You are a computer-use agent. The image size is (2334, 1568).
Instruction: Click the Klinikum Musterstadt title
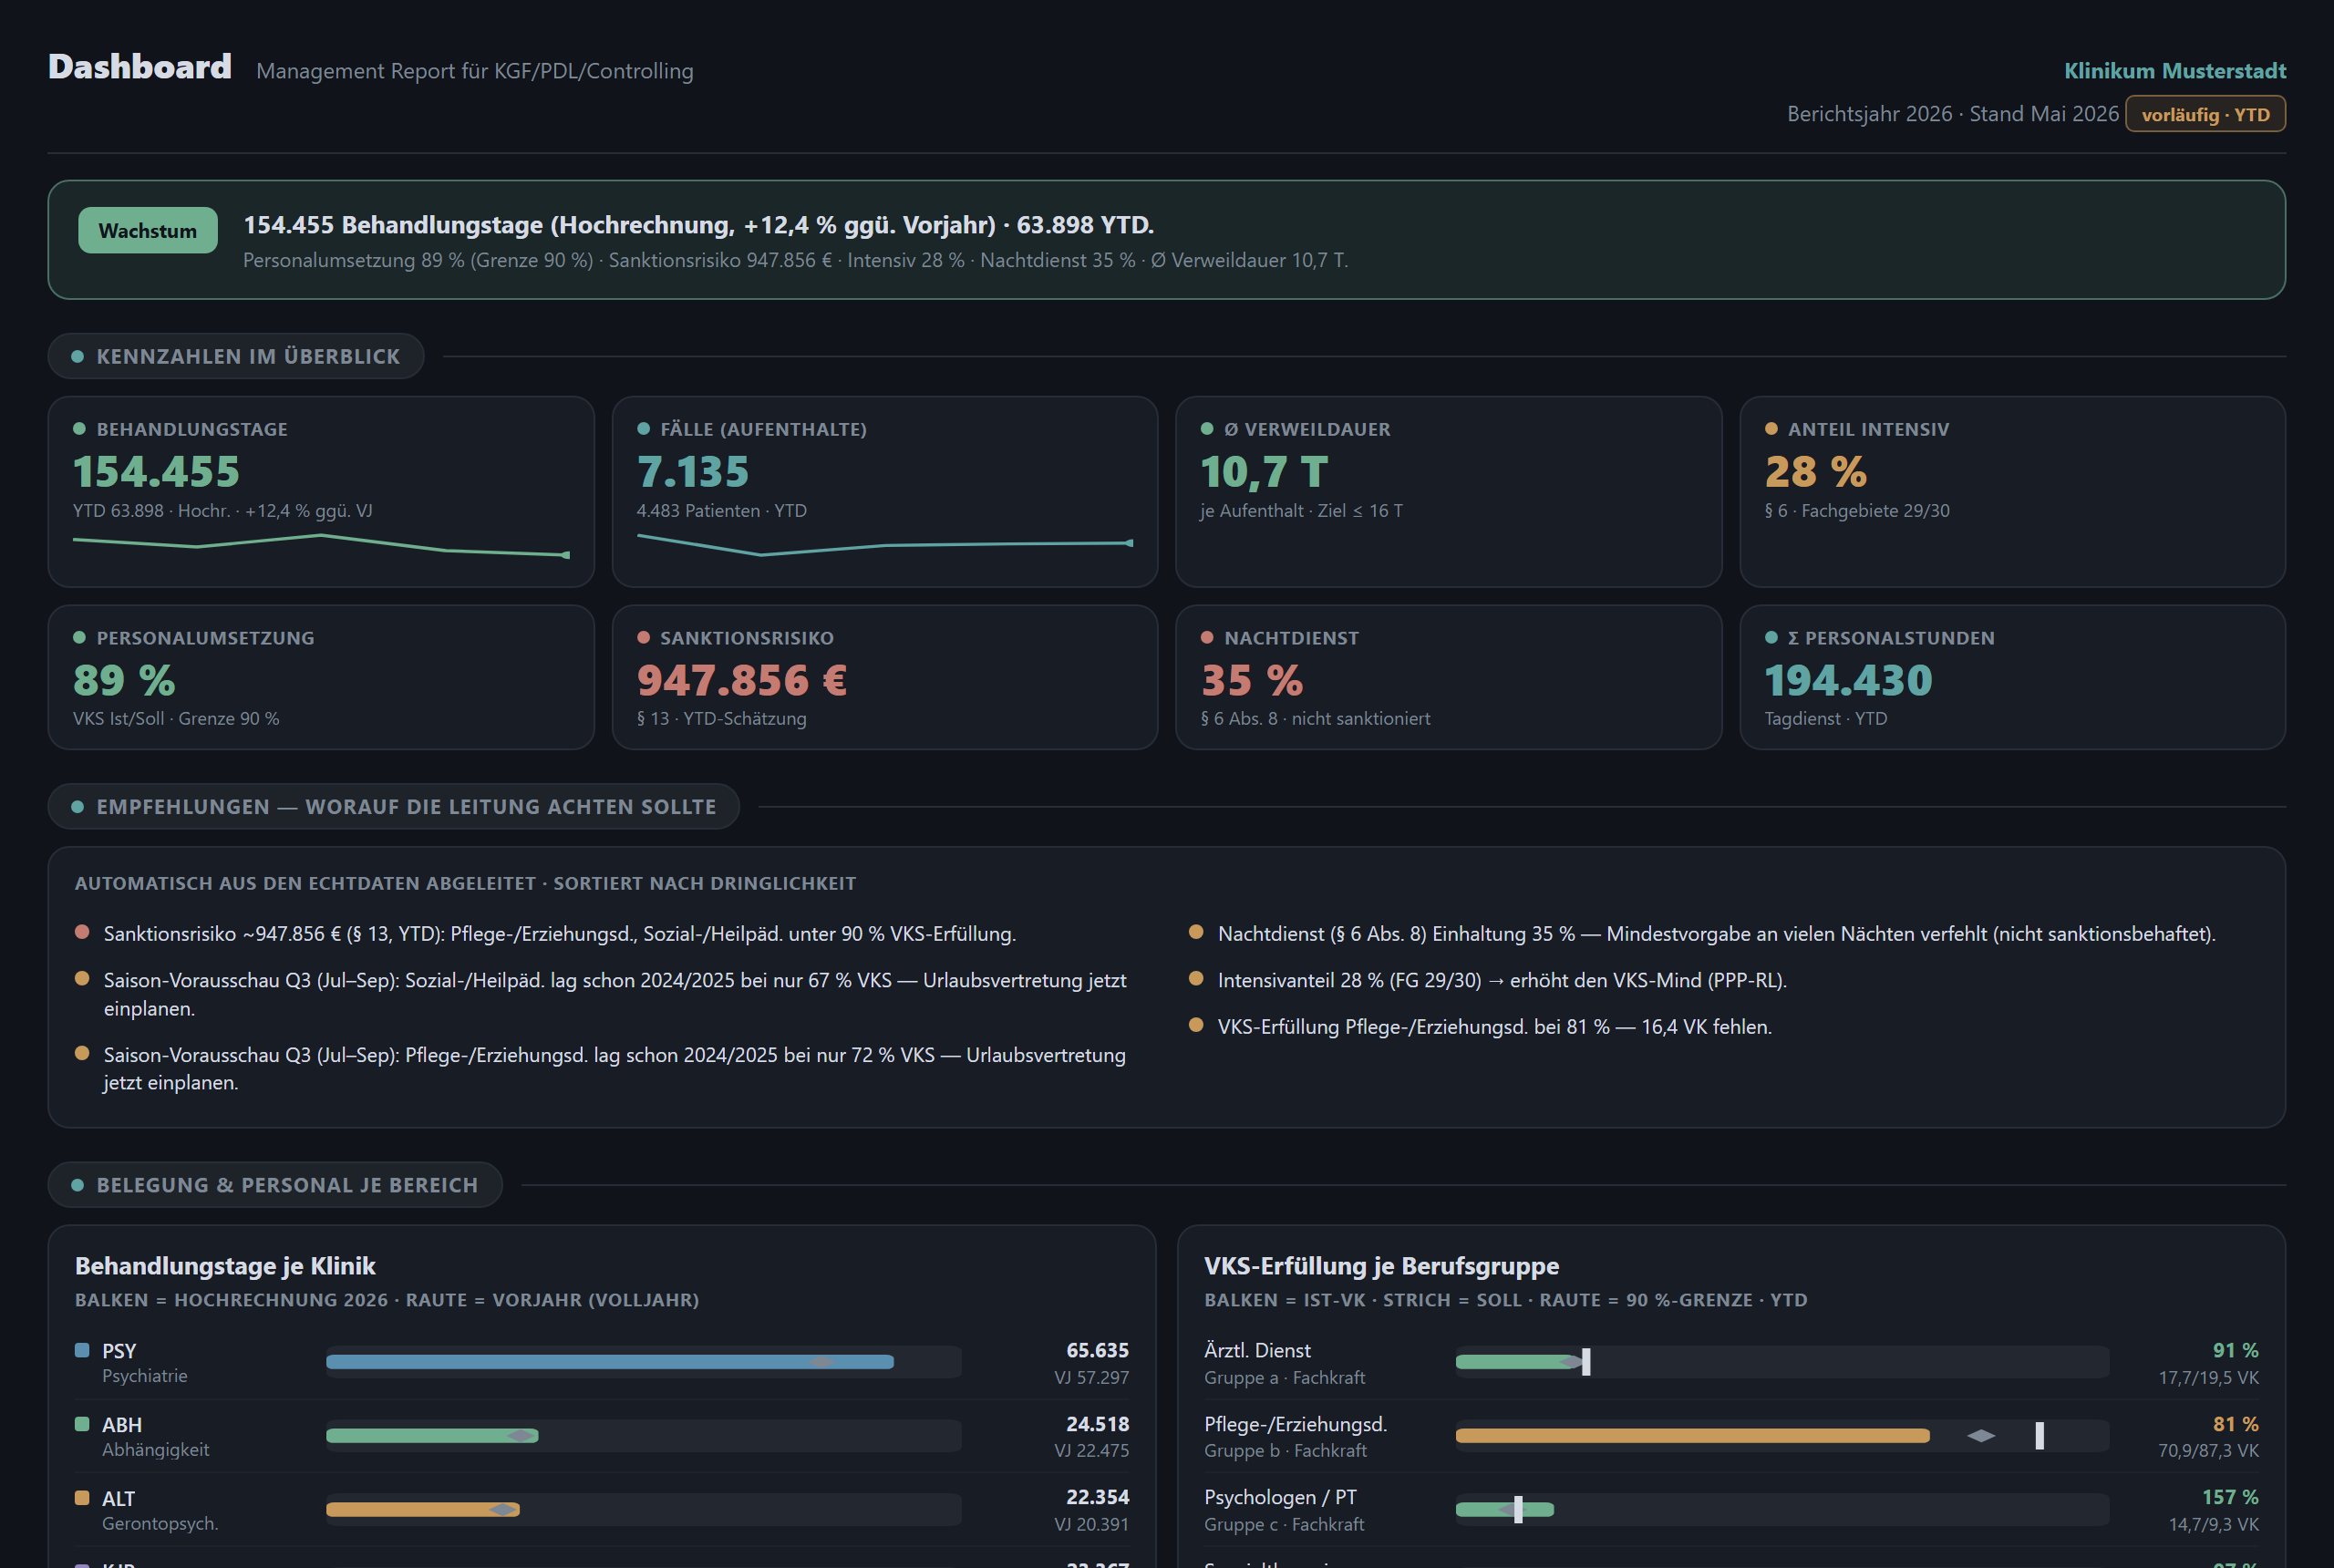[x=2175, y=71]
